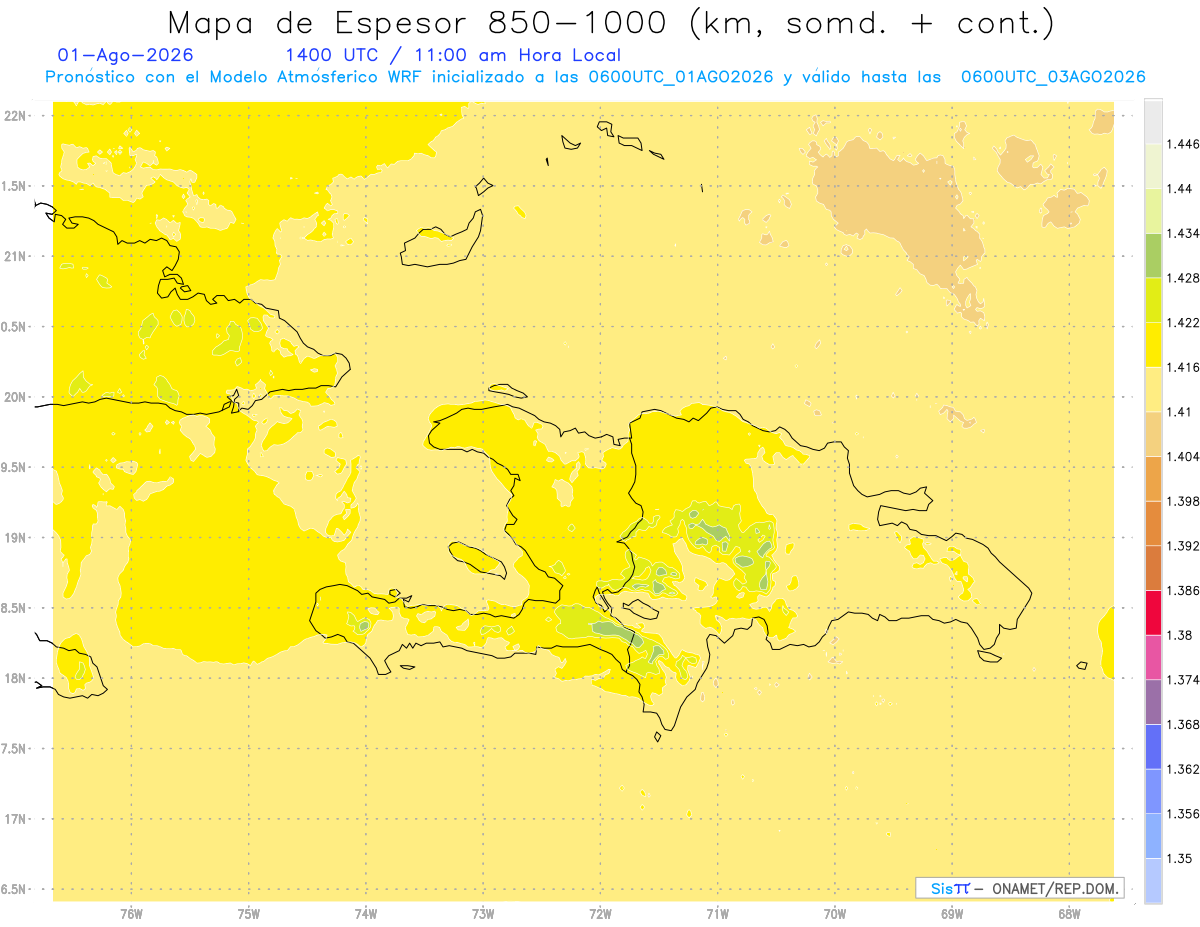
Task: Click the red legend swatch above 1.38
Action: pyautogui.click(x=1153, y=612)
